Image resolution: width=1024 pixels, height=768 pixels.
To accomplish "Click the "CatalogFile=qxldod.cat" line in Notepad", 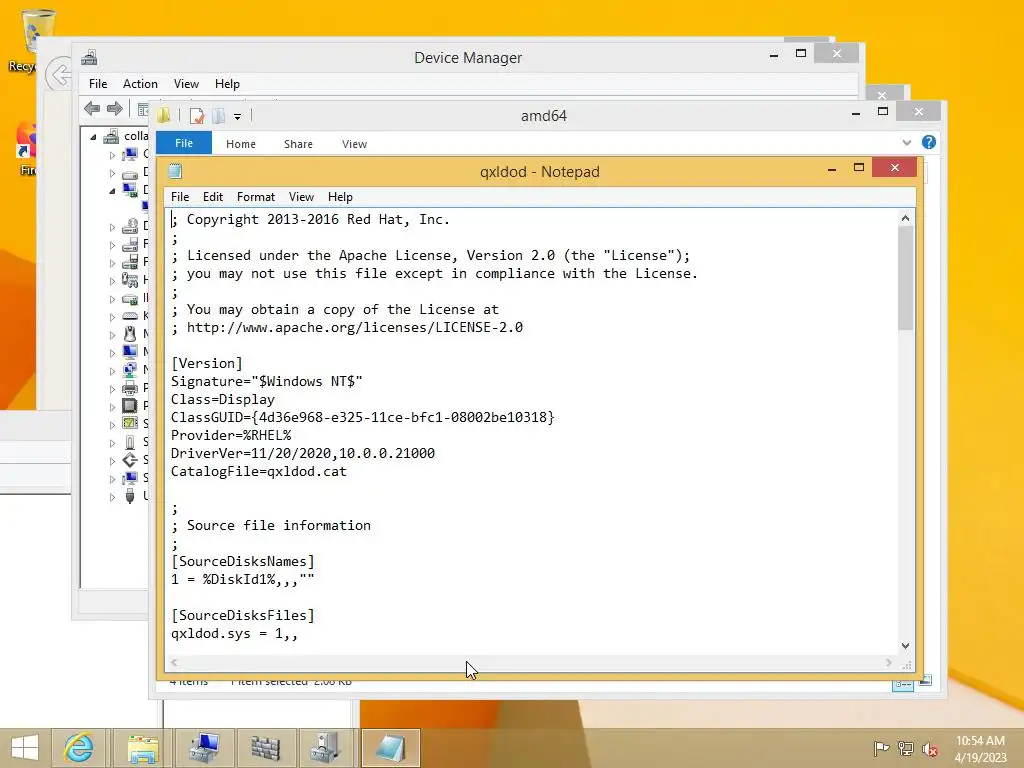I will (259, 472).
